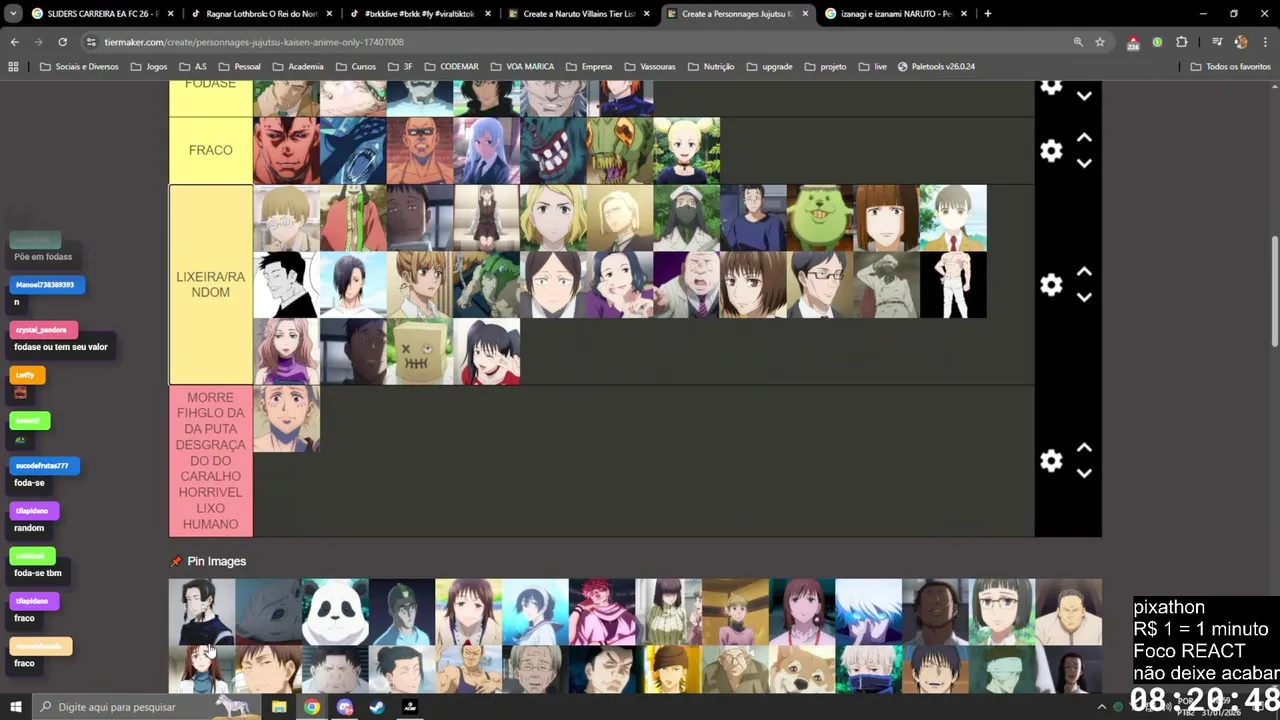Click the taskbar search box
This screenshot has width=1280, height=720.
(x=145, y=707)
